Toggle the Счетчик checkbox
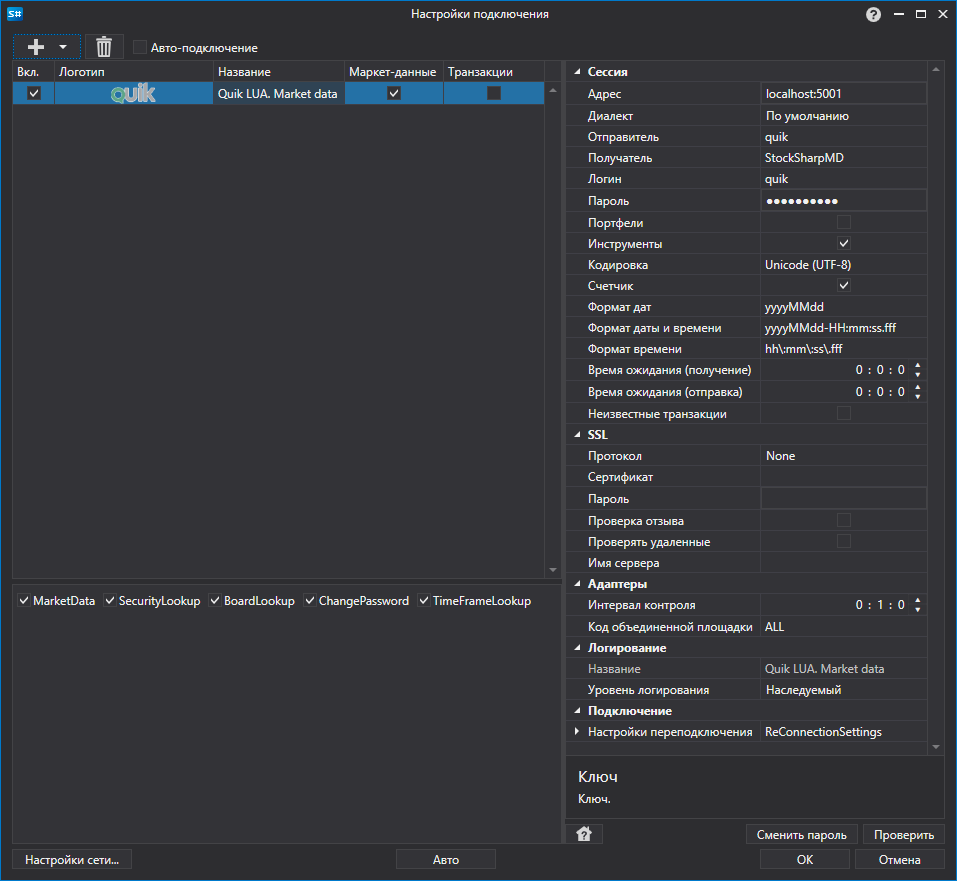The image size is (957, 881). [844, 285]
